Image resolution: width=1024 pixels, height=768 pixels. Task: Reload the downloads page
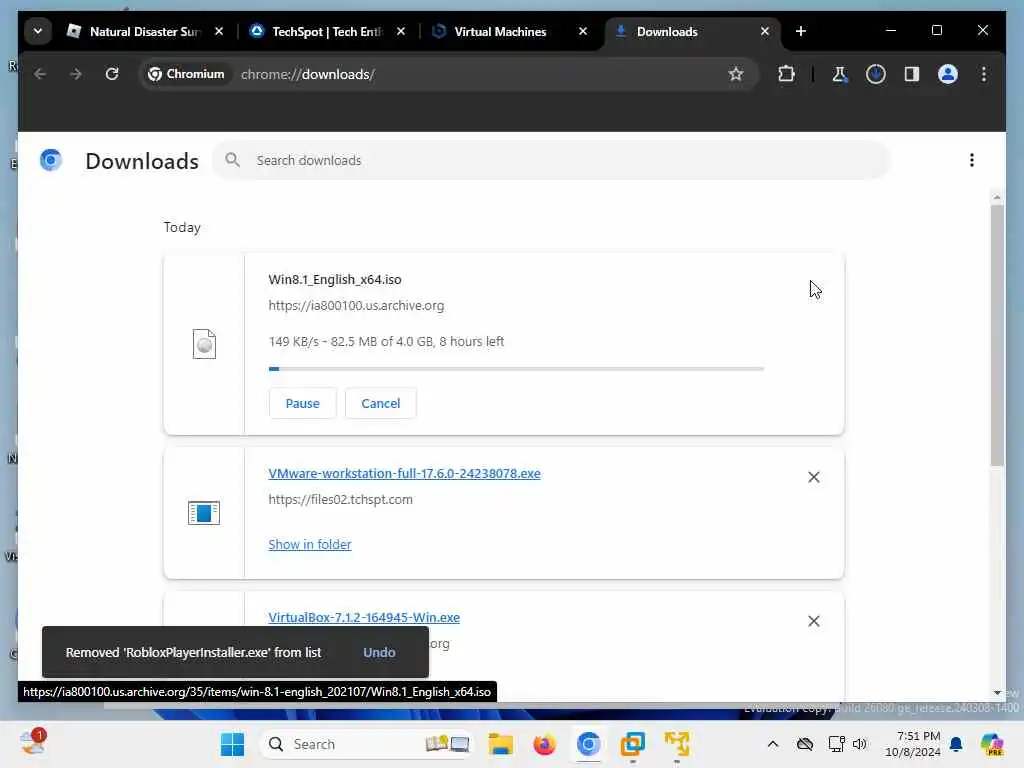[112, 74]
